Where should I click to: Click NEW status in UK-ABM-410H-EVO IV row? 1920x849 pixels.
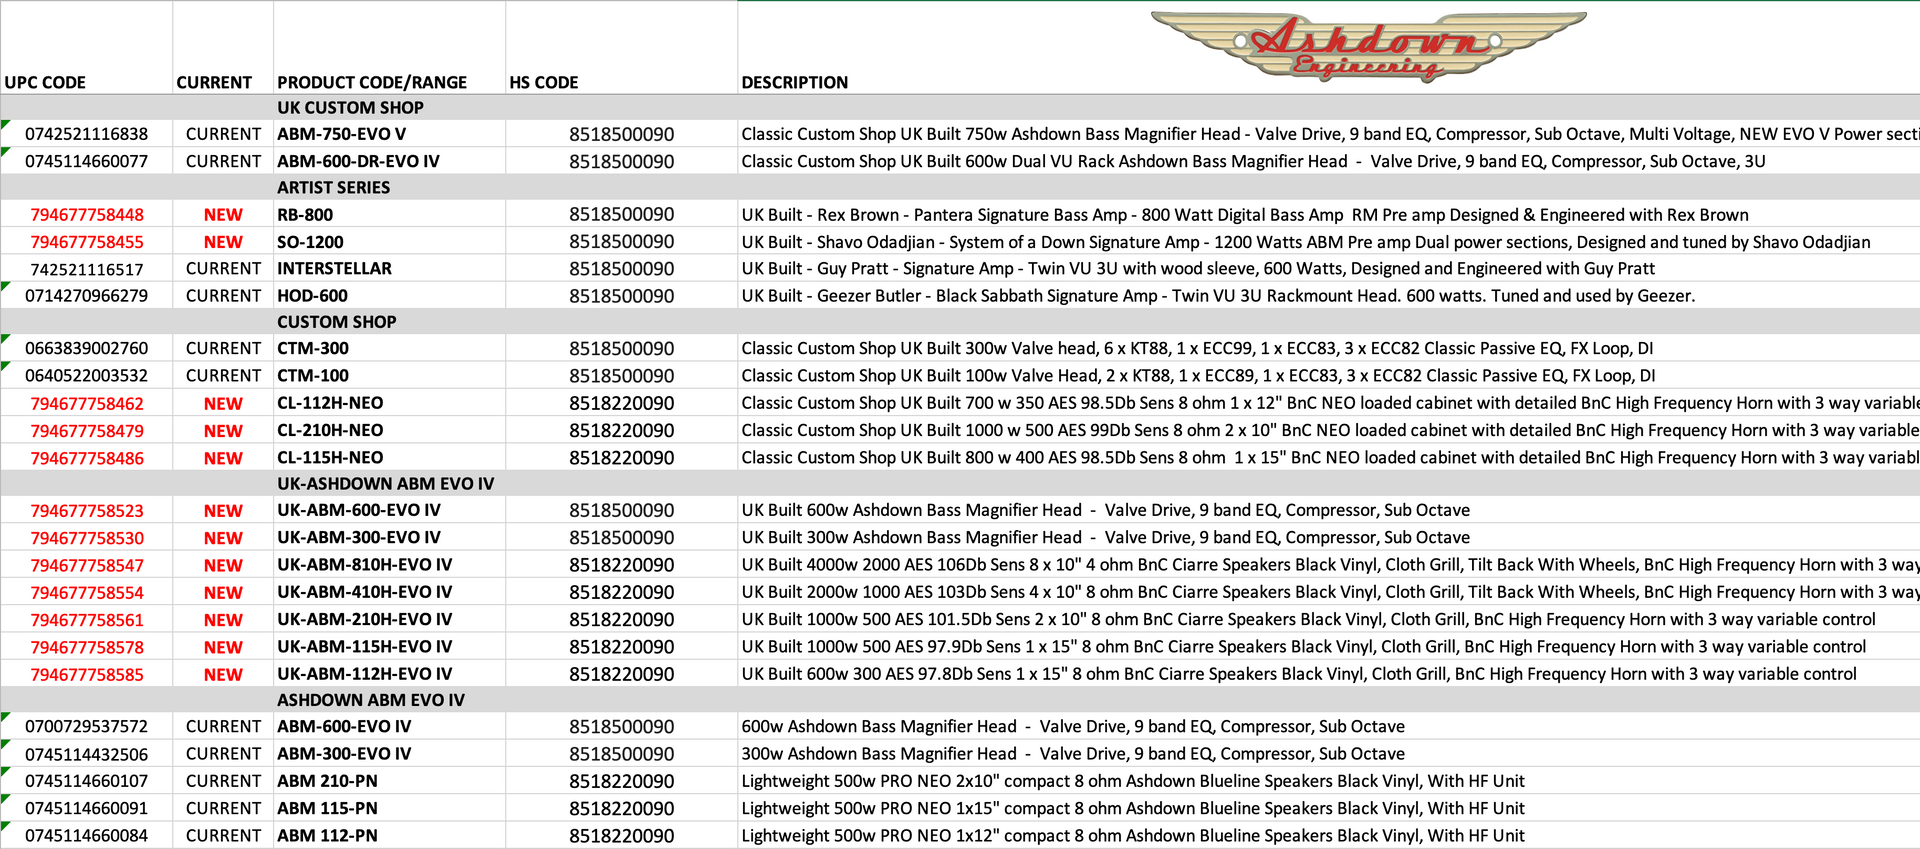pos(223,593)
